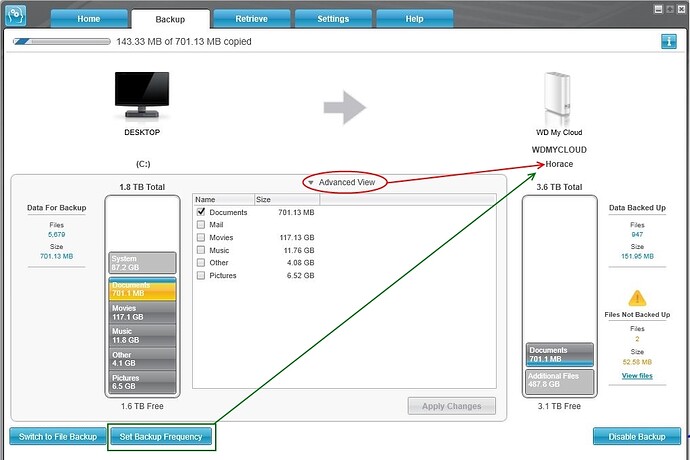Tick the Music checkbox
This screenshot has width=690, height=460.
tap(201, 250)
